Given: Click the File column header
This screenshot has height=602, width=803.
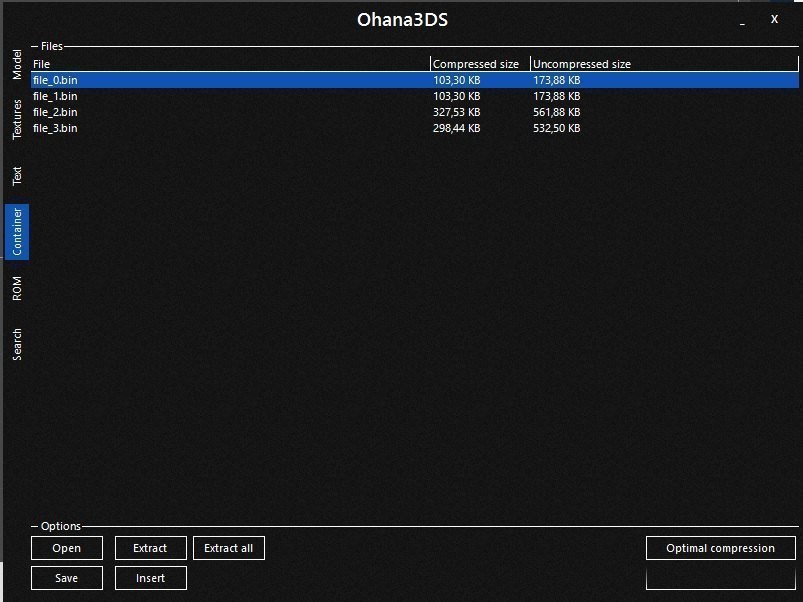Looking at the screenshot, I should click(230, 64).
